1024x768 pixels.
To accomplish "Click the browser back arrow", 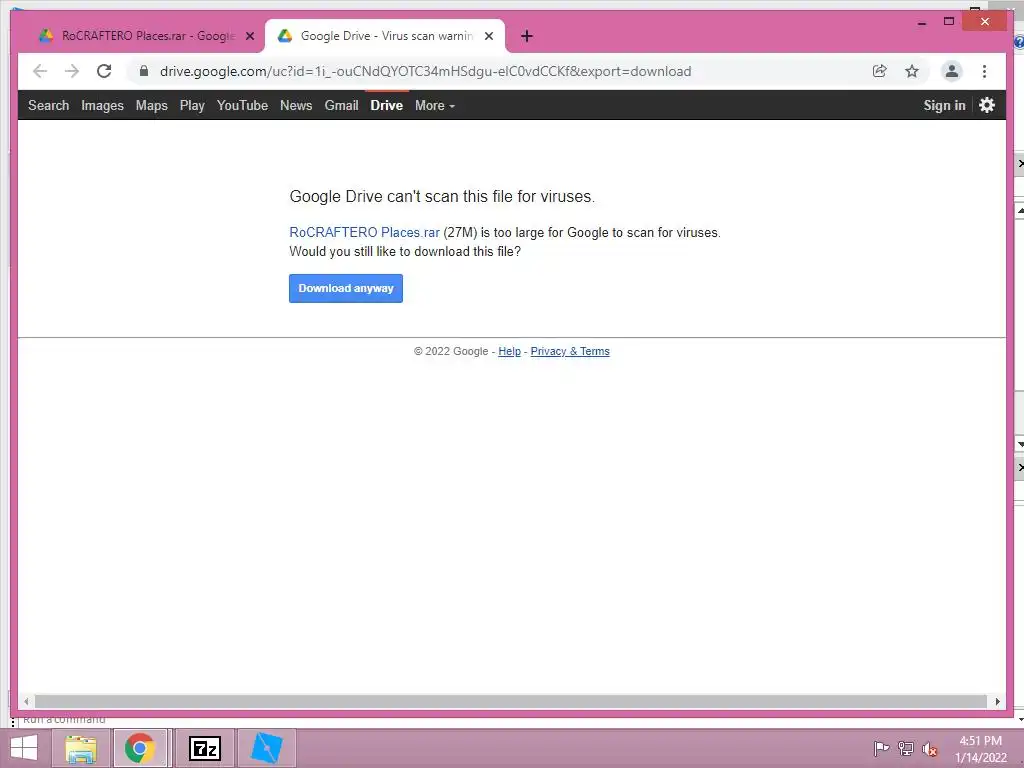I will pyautogui.click(x=40, y=71).
